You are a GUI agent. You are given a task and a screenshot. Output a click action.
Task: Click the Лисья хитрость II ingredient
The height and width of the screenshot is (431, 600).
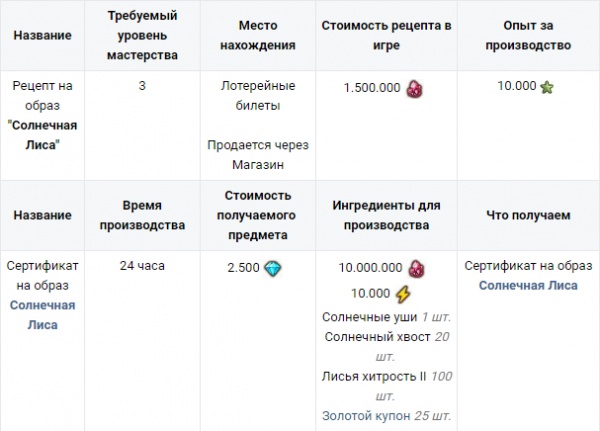(x=366, y=375)
